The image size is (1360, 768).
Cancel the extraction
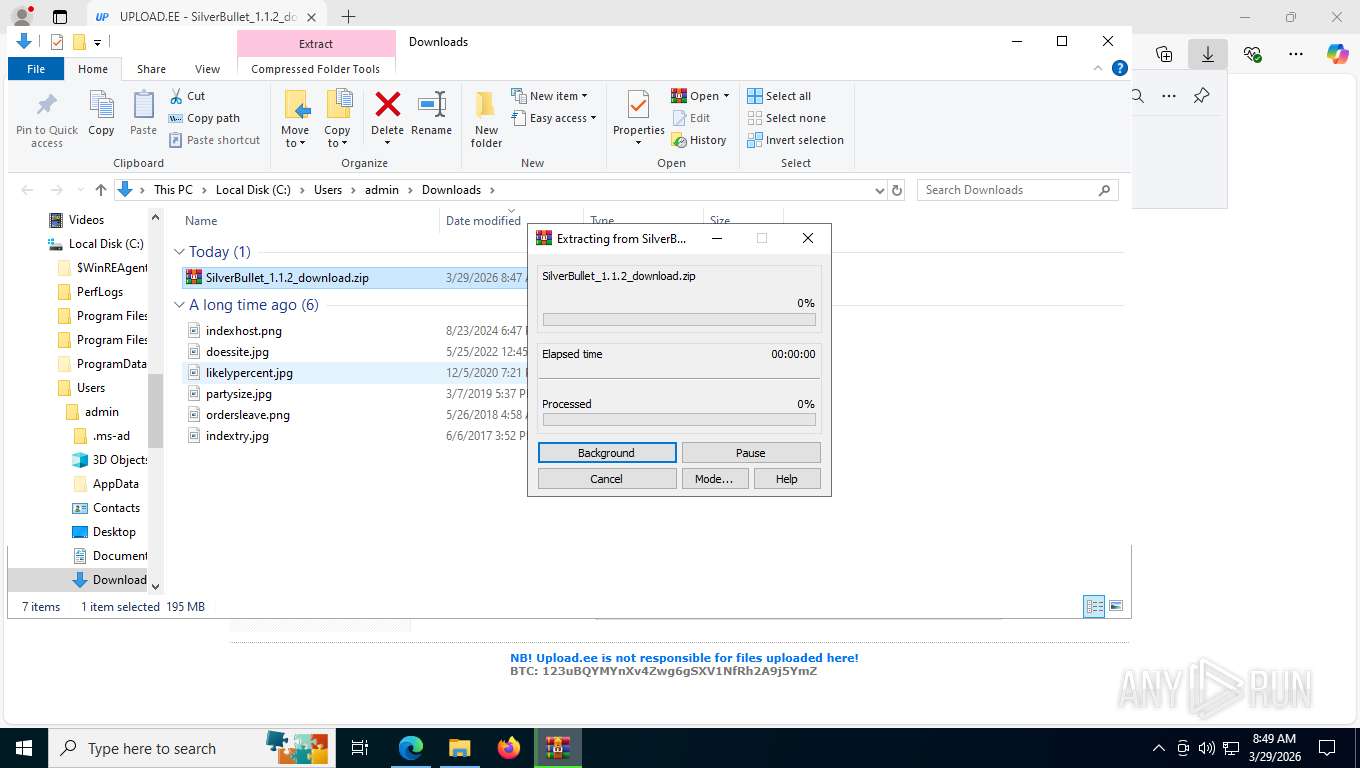pos(607,479)
